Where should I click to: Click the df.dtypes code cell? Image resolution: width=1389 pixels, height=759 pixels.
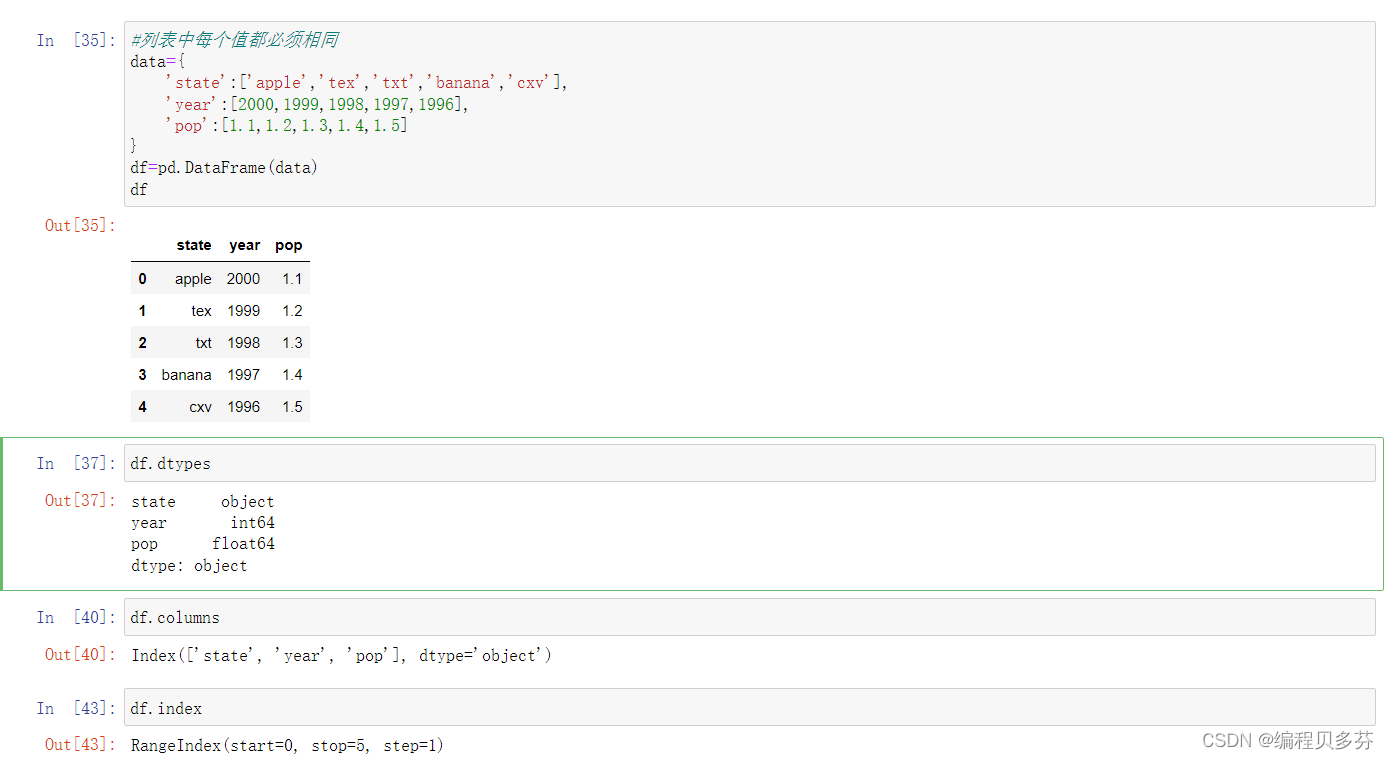point(748,463)
